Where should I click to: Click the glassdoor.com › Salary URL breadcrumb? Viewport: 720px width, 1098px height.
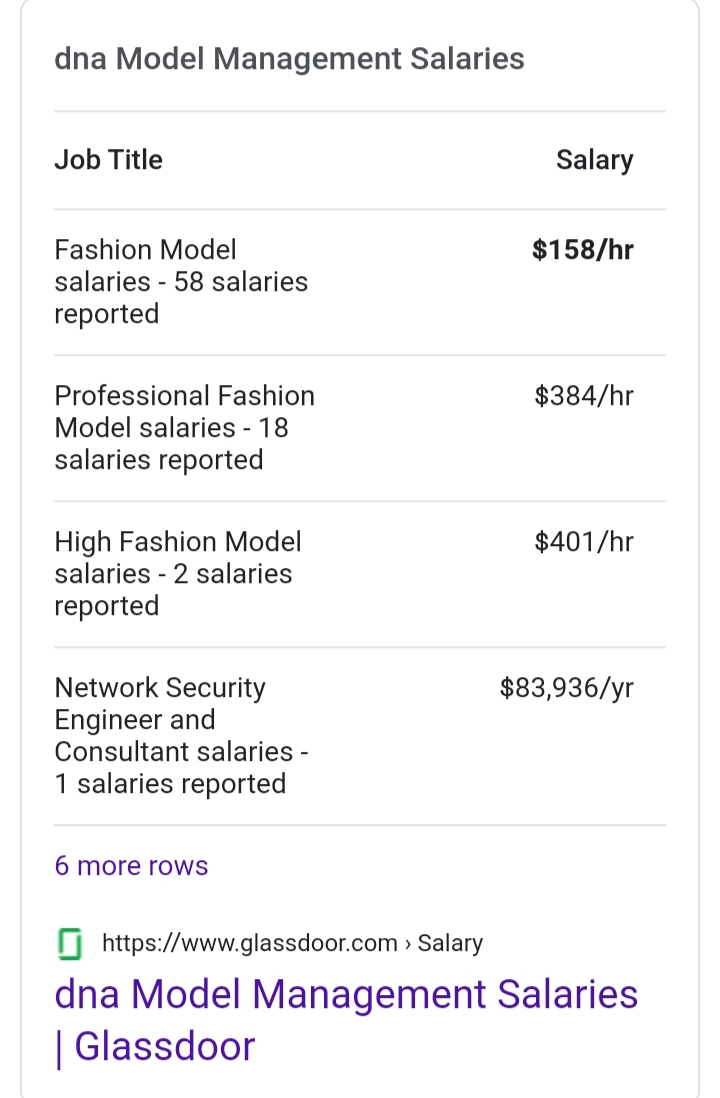(292, 943)
